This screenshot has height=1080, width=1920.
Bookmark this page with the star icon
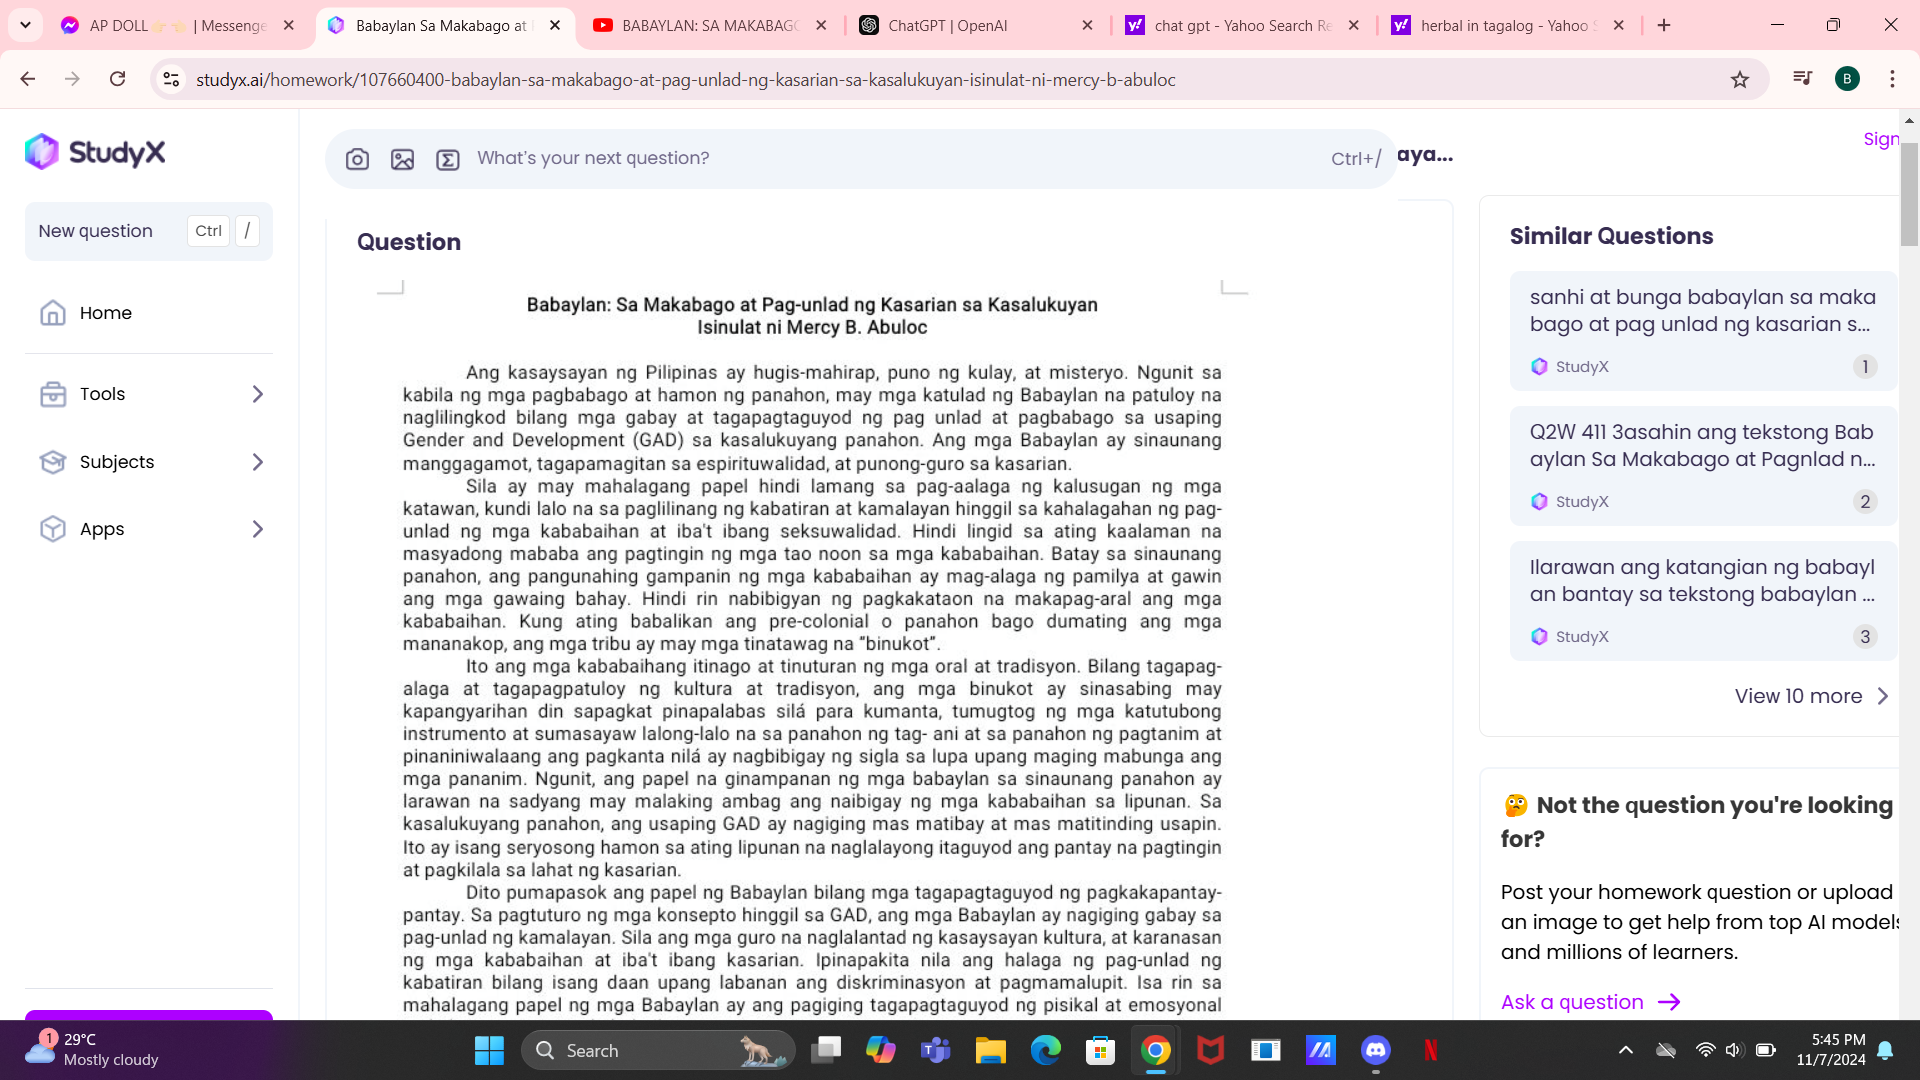(x=1740, y=79)
